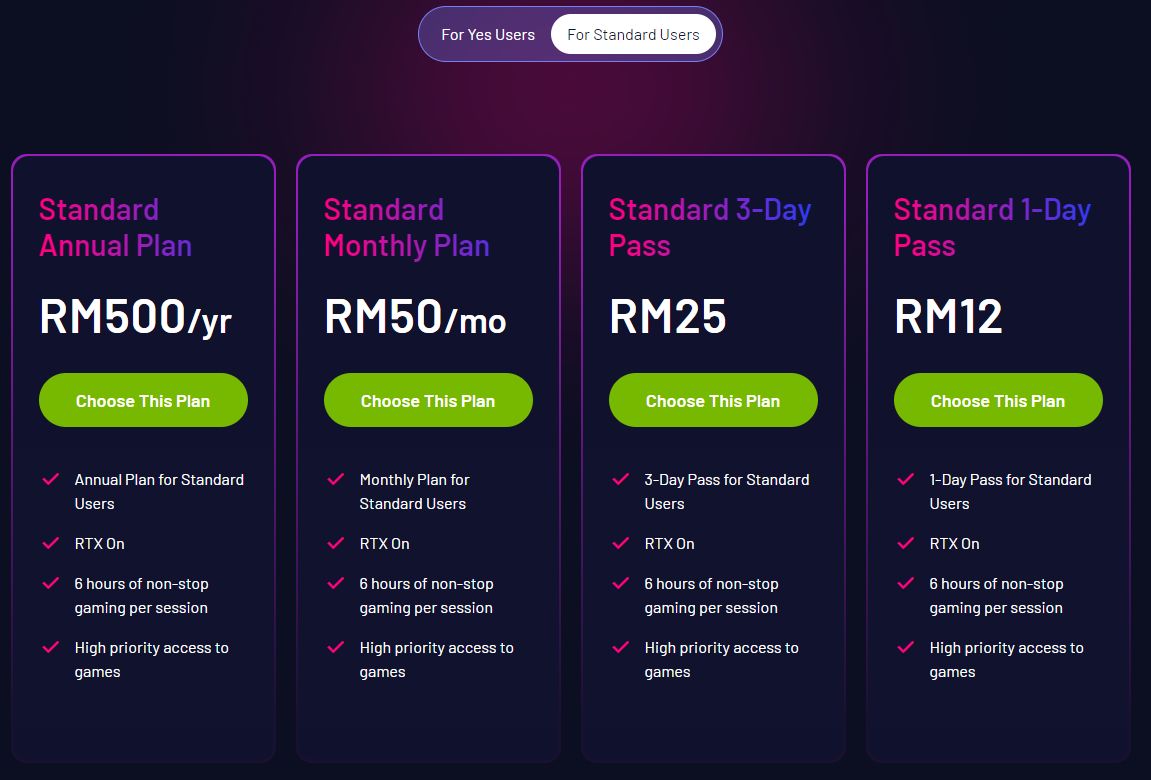Click the checkmark beside RTX On on Annual Plan
Screen dimensions: 1151x780
pyautogui.click(x=51, y=543)
